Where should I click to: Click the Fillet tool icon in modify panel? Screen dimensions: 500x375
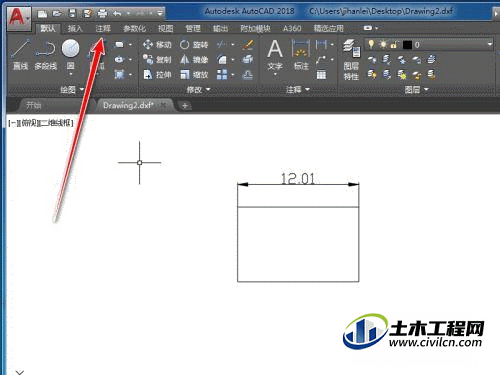click(x=222, y=60)
